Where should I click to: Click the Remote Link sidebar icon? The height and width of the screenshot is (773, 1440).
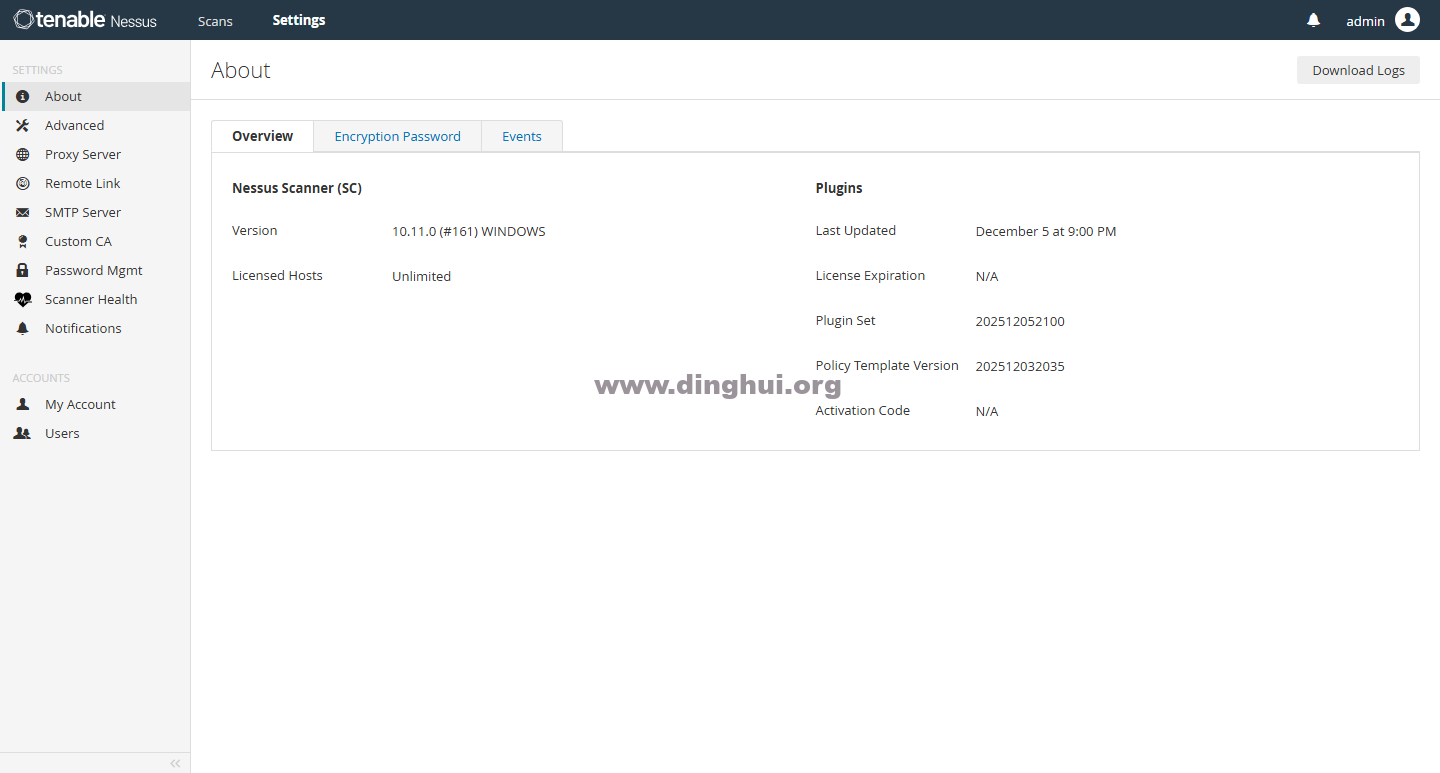(22, 184)
